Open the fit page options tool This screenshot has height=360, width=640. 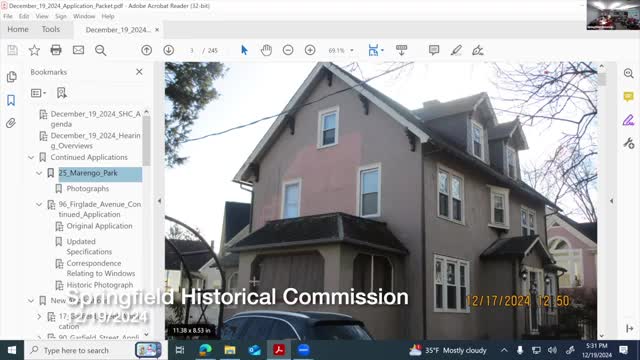(x=373, y=50)
